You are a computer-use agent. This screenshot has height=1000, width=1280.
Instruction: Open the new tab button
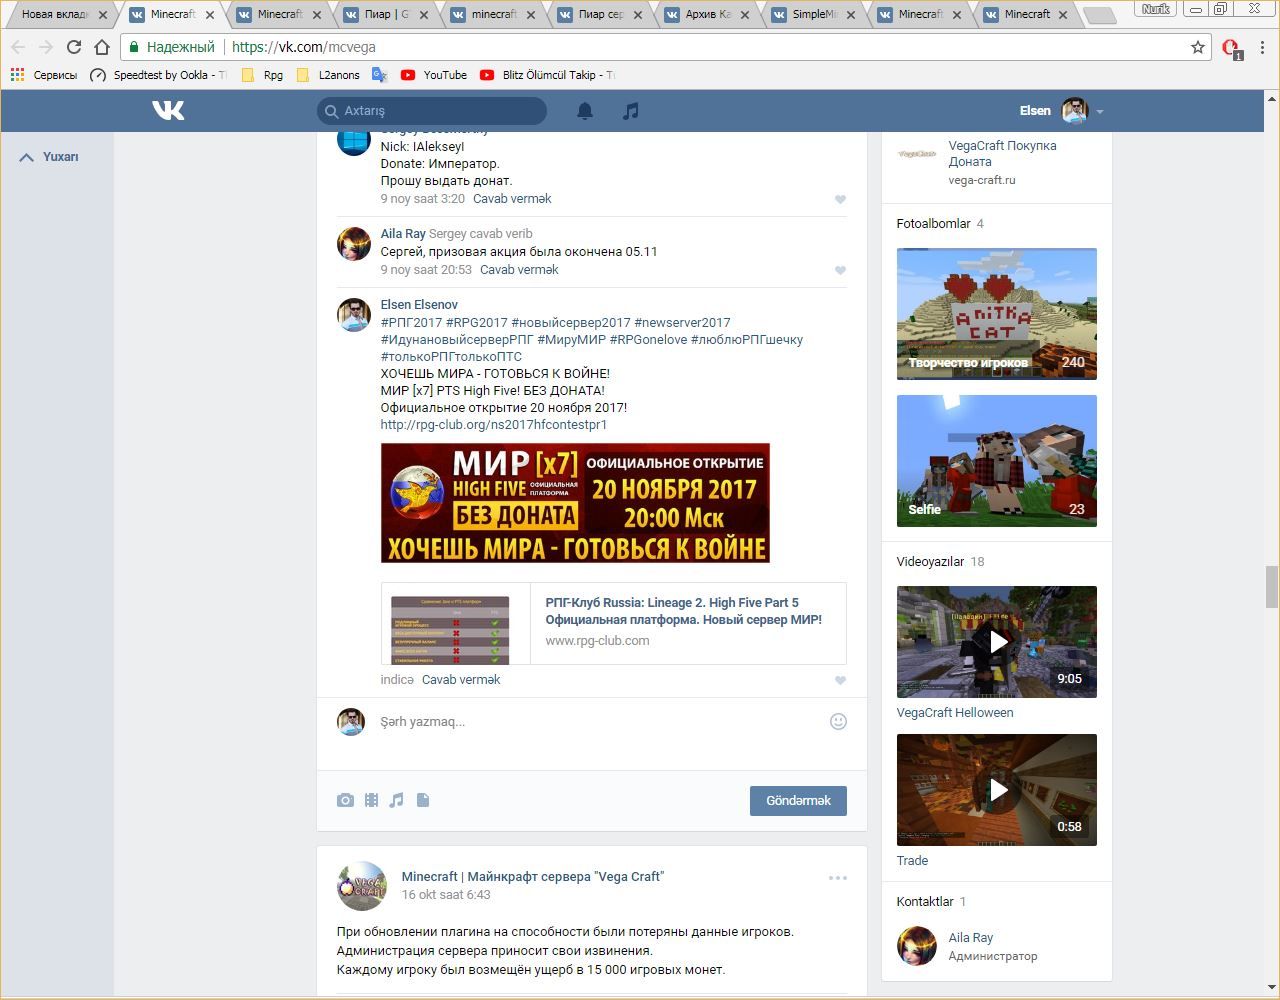1099,15
